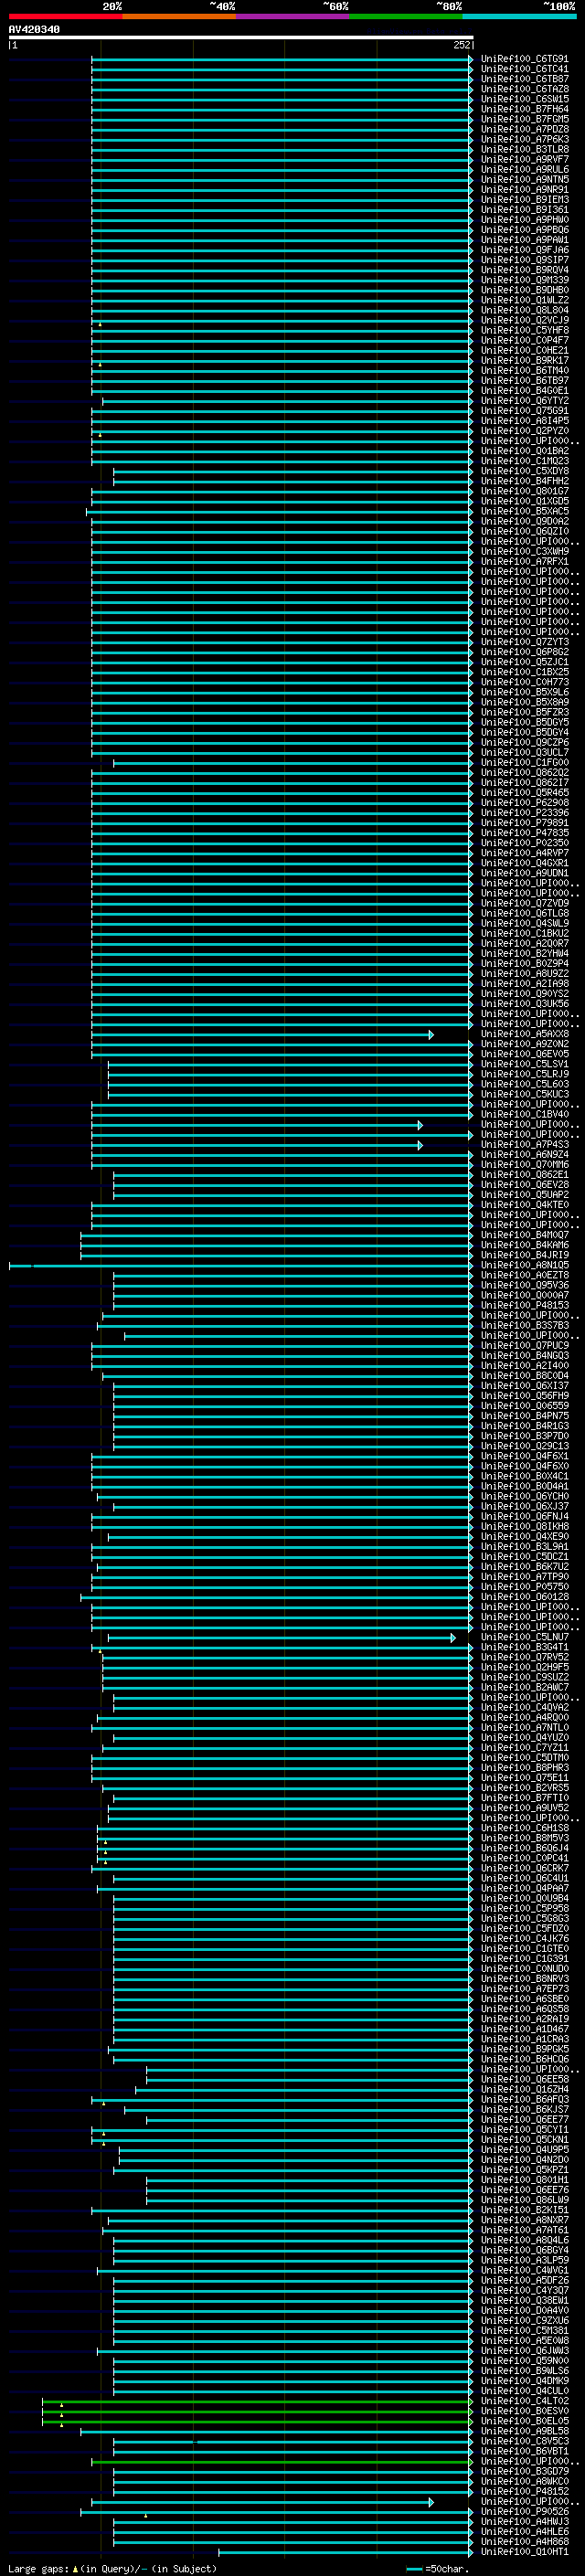Click the AV420340 query name
The image size is (585, 2576).
pos(34,30)
